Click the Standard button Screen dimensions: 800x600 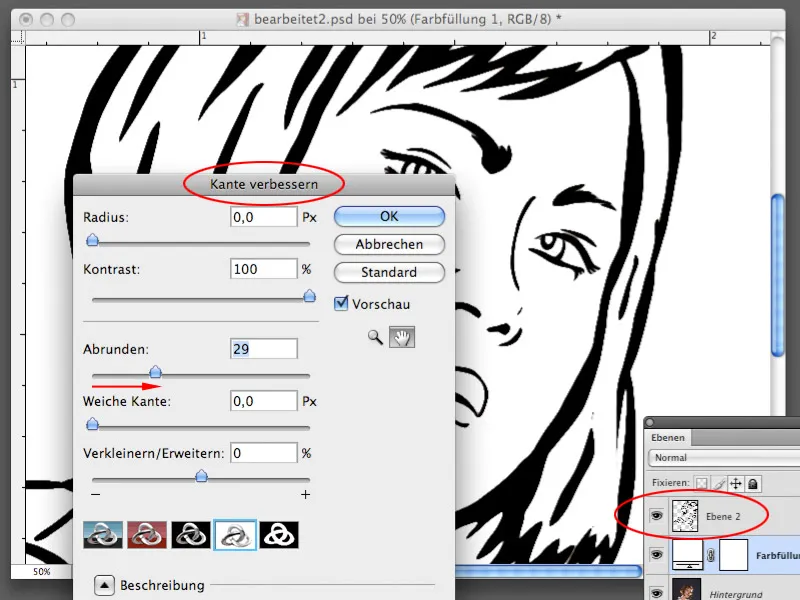click(389, 272)
